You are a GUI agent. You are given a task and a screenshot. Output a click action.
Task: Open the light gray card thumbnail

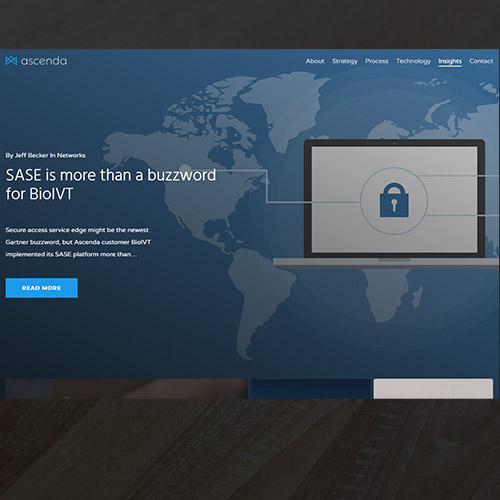point(433,389)
